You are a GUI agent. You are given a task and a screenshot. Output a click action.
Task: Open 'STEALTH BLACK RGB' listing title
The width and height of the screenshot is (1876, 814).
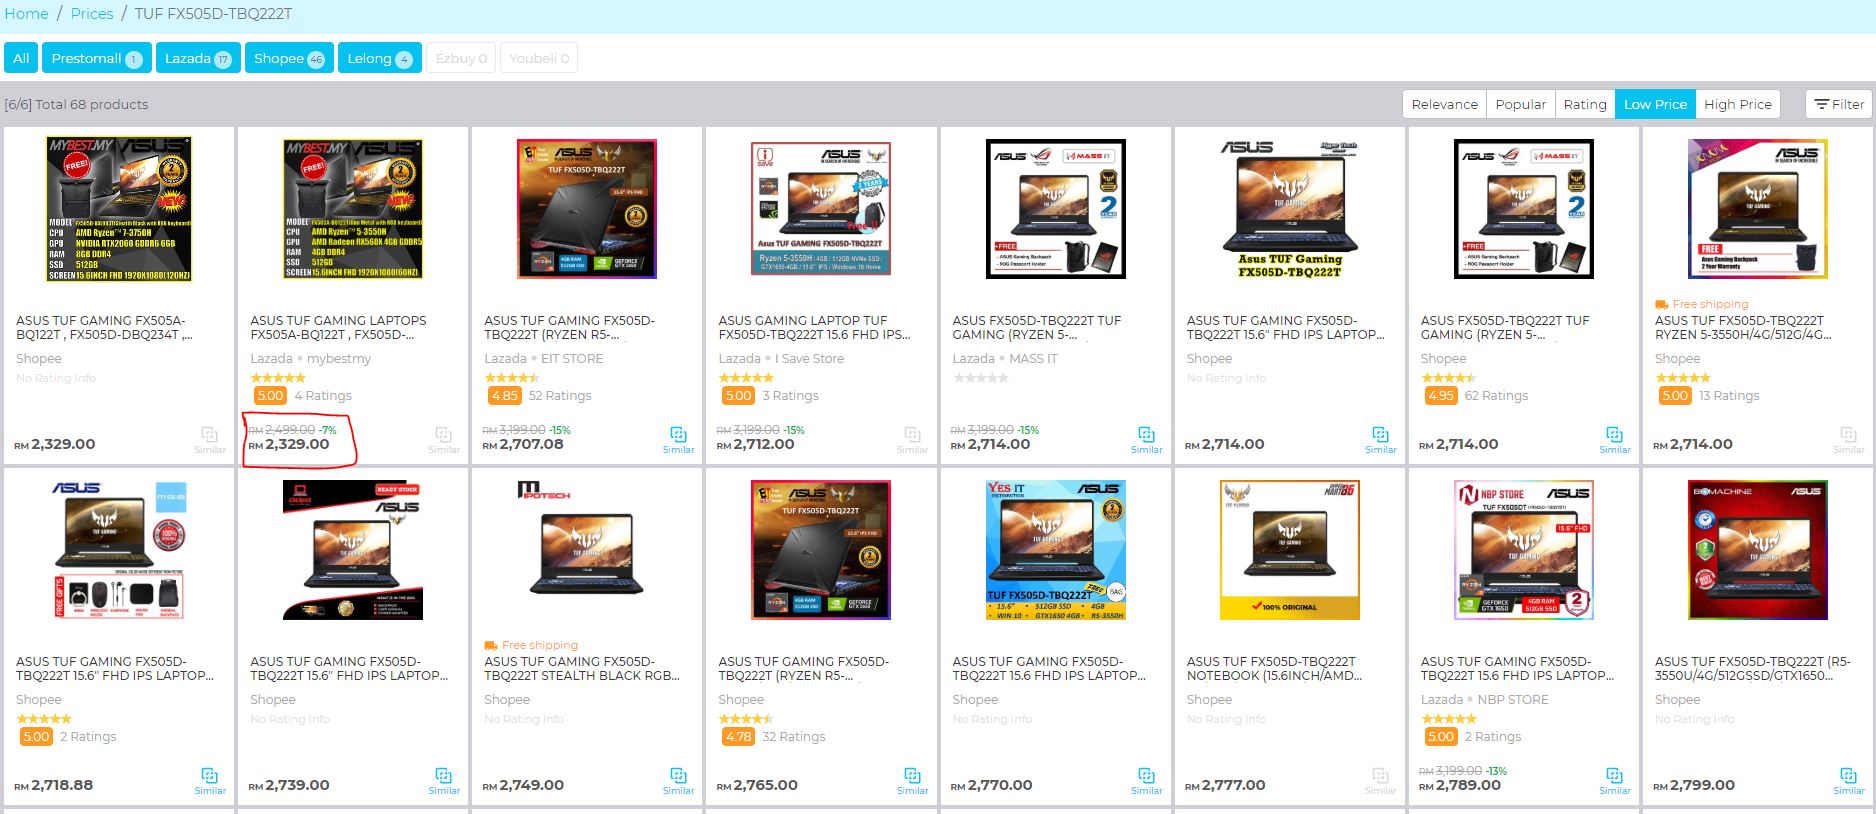pyautogui.click(x=582, y=668)
